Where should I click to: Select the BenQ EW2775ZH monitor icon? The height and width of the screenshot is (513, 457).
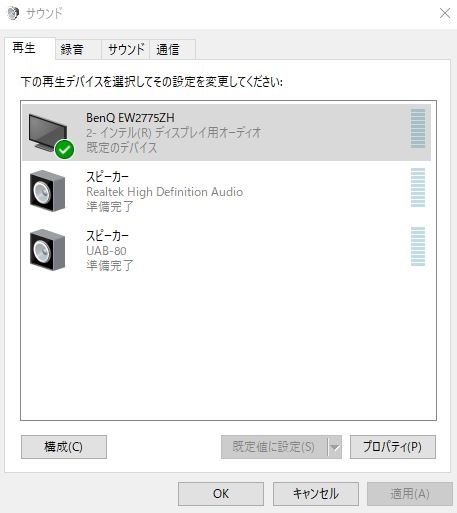[x=48, y=133]
